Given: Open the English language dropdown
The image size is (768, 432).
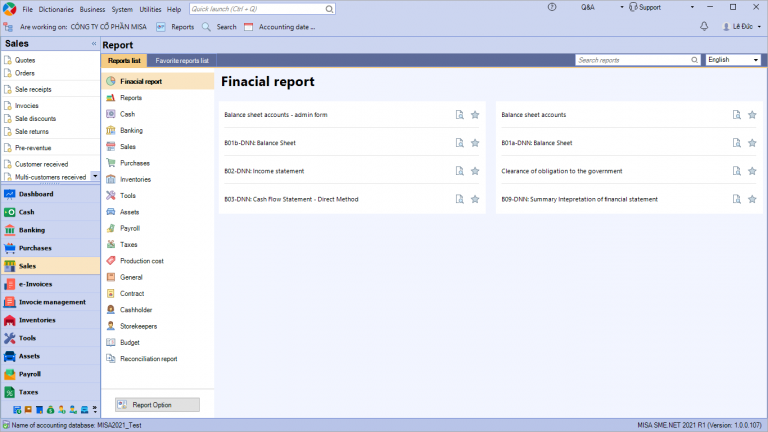Looking at the screenshot, I should click(733, 60).
